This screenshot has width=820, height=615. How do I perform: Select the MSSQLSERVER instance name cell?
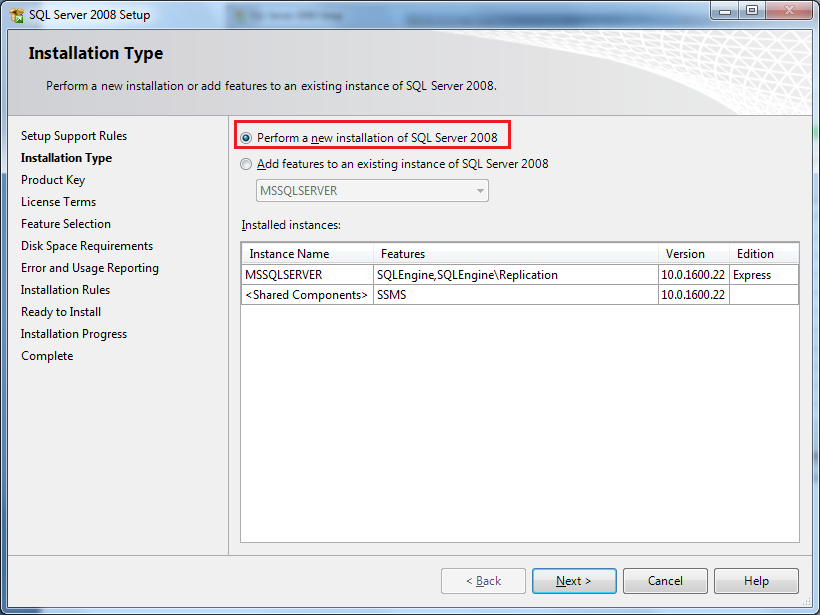pos(308,275)
